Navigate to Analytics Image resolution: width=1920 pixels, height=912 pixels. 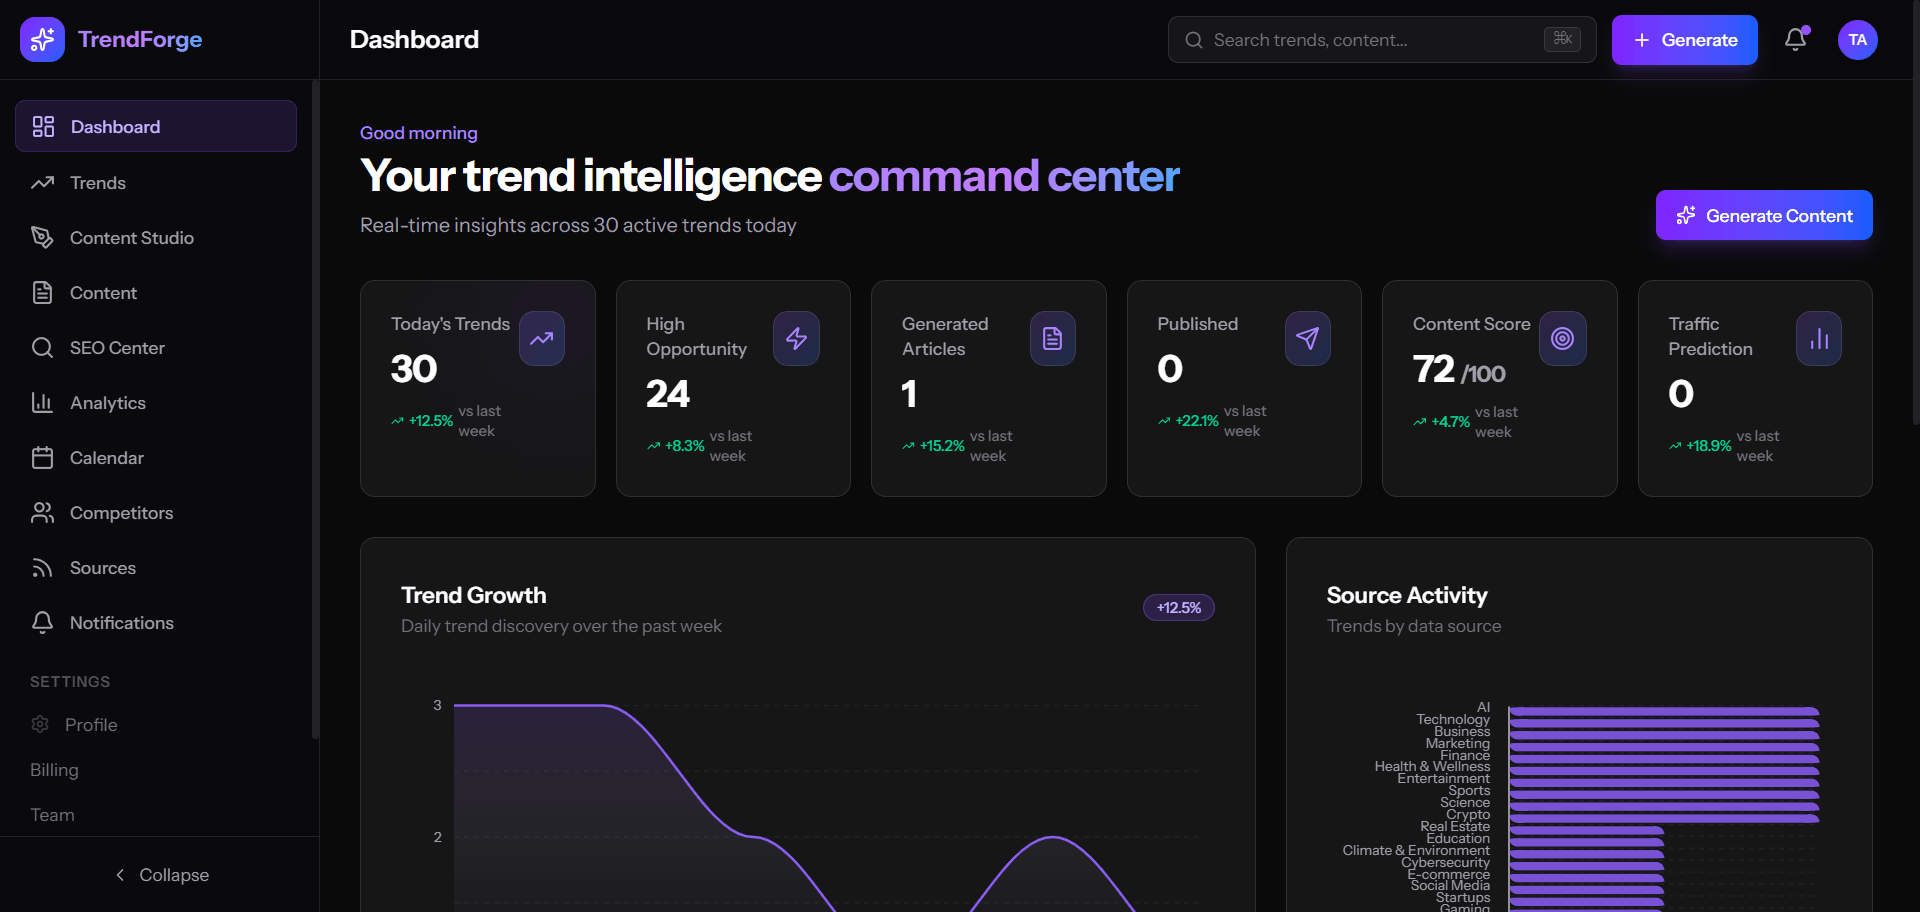[156, 402]
